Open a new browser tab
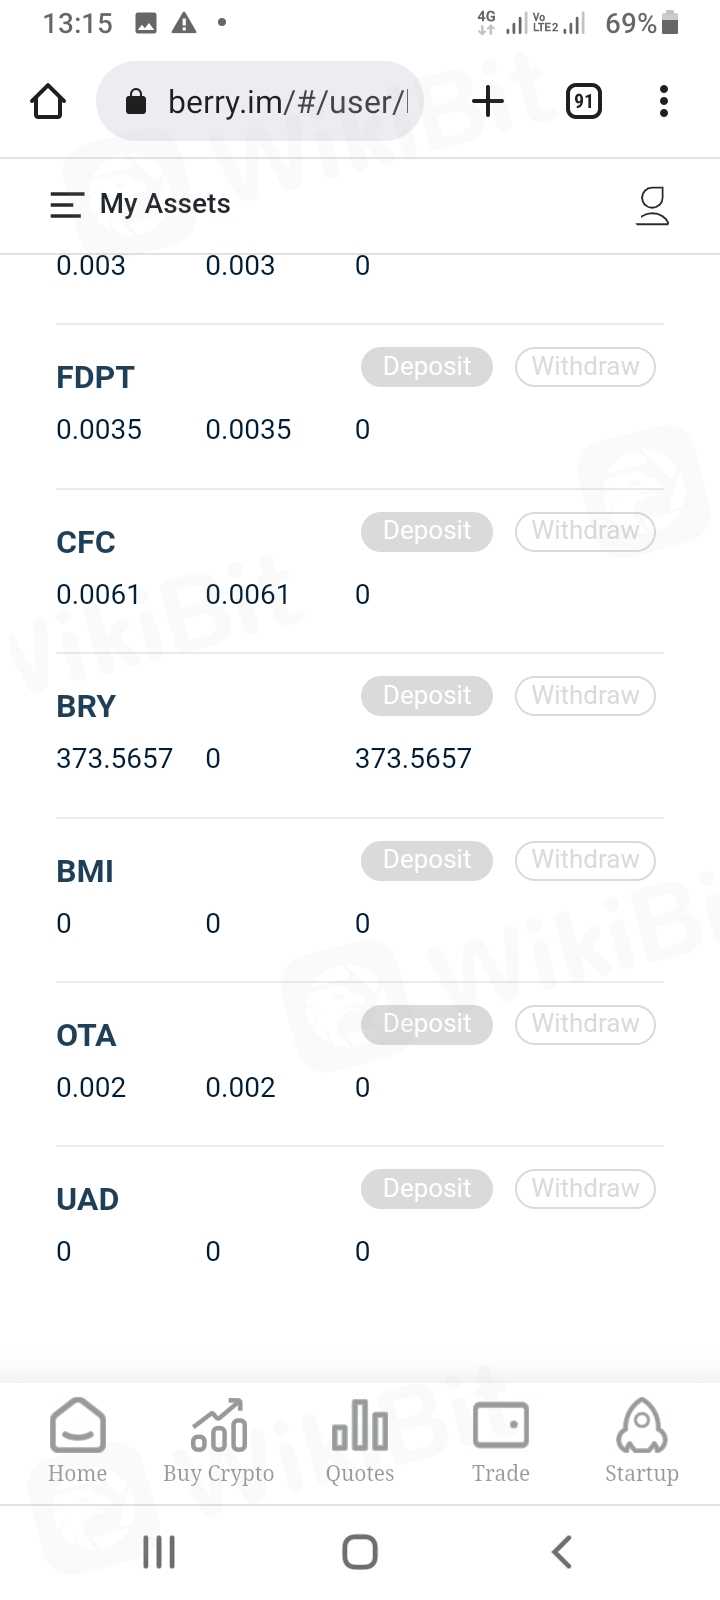 [488, 101]
